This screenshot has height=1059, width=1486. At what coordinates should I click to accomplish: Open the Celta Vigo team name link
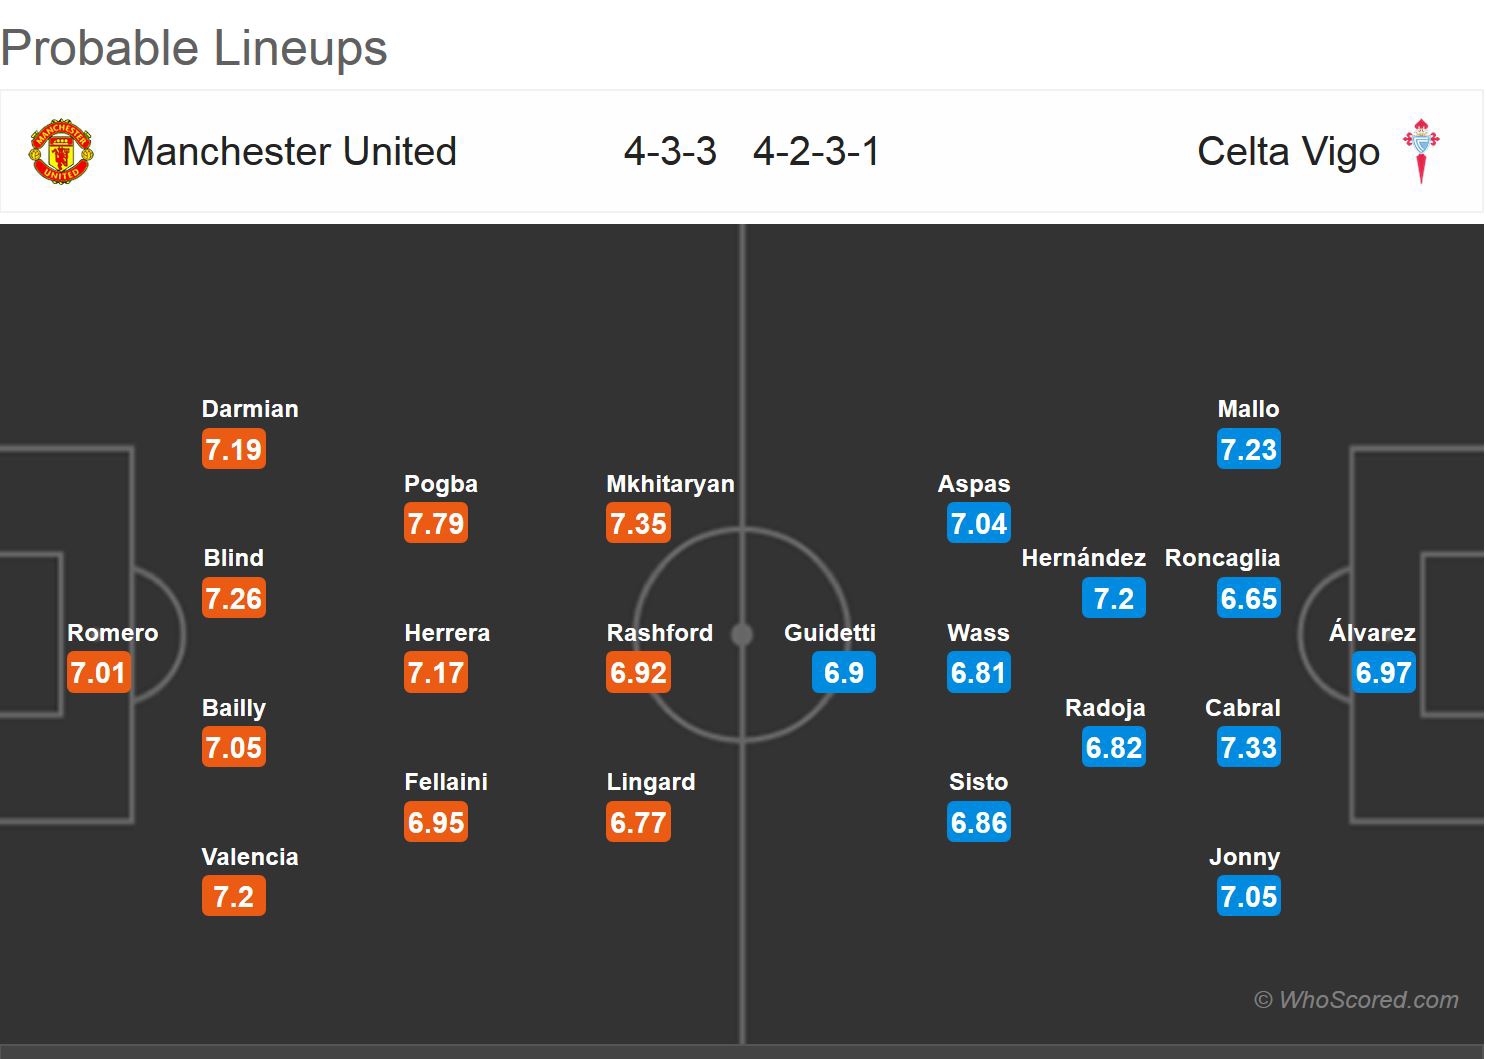tap(1288, 152)
